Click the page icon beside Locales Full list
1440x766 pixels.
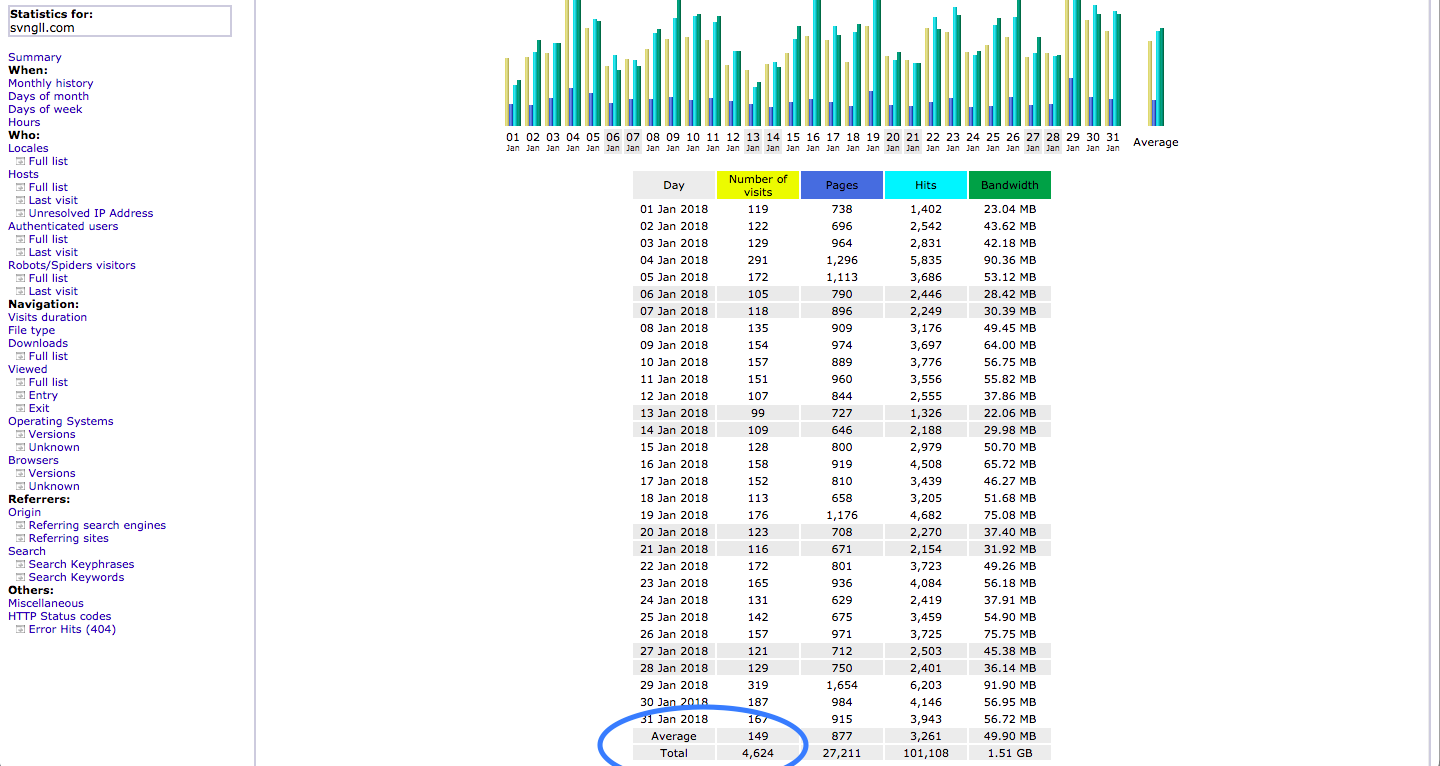tap(21, 161)
